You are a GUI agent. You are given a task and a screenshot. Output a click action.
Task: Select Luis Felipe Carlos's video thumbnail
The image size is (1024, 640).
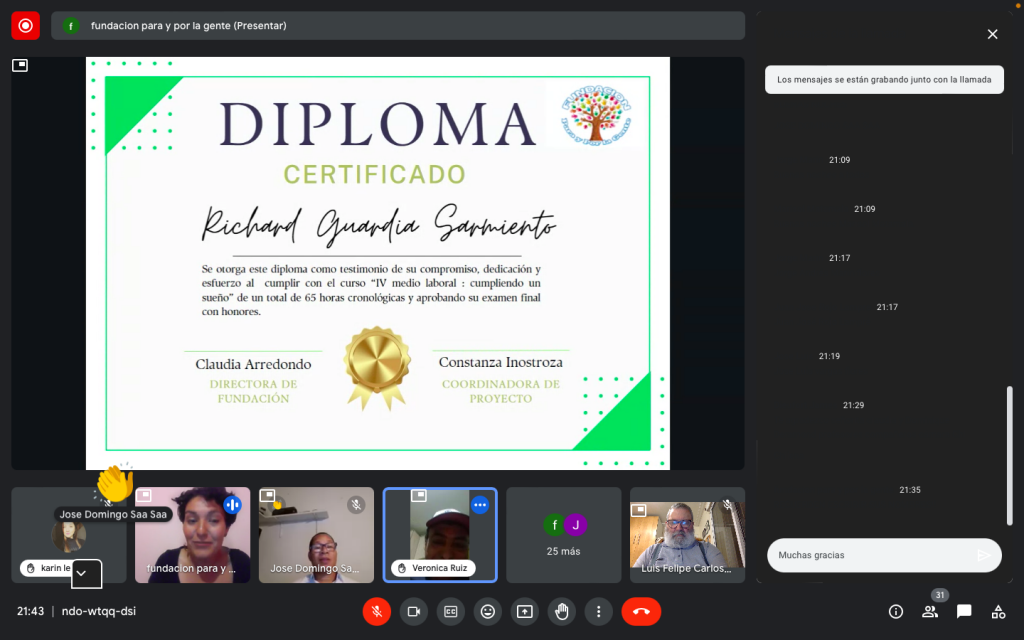pos(687,535)
